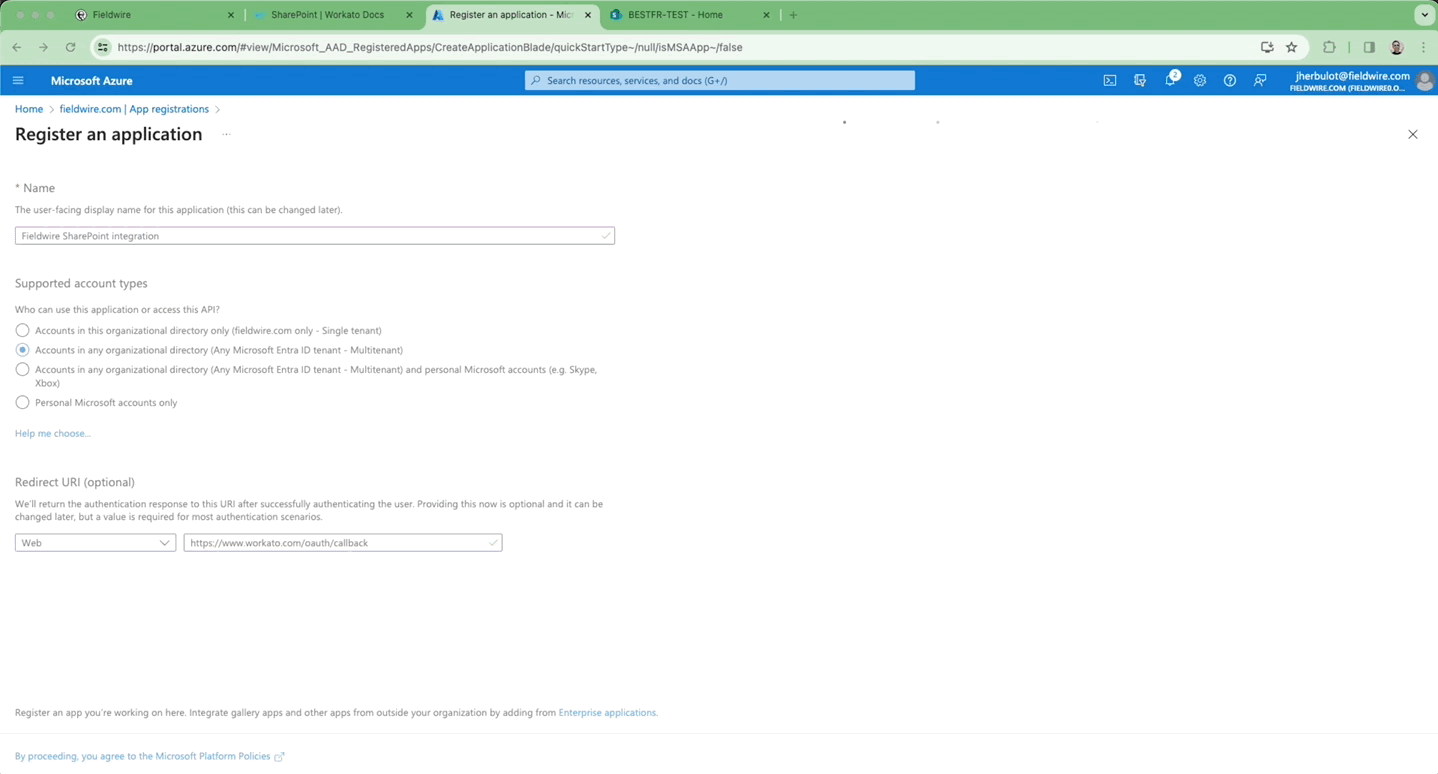Viewport: 1438px width, 774px height.
Task: Open the Azure help menu
Action: (x=1229, y=80)
